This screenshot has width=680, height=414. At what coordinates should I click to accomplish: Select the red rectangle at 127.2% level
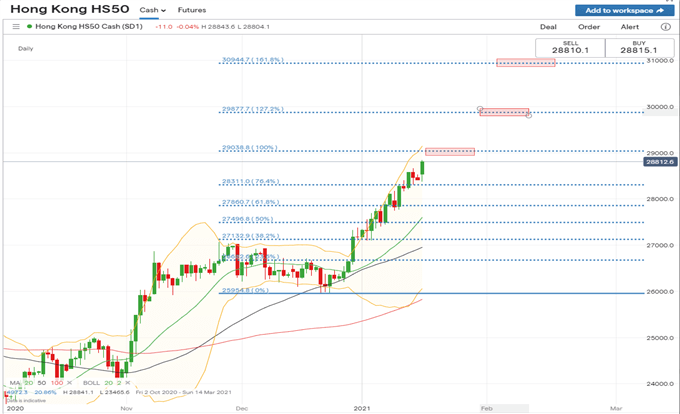pyautogui.click(x=504, y=112)
